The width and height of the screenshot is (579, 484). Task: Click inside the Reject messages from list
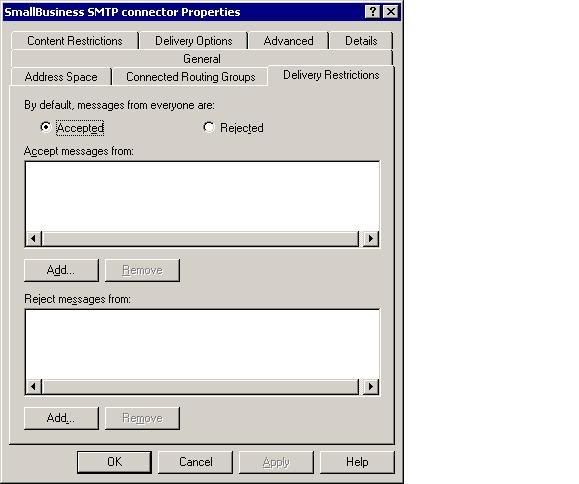click(x=202, y=344)
